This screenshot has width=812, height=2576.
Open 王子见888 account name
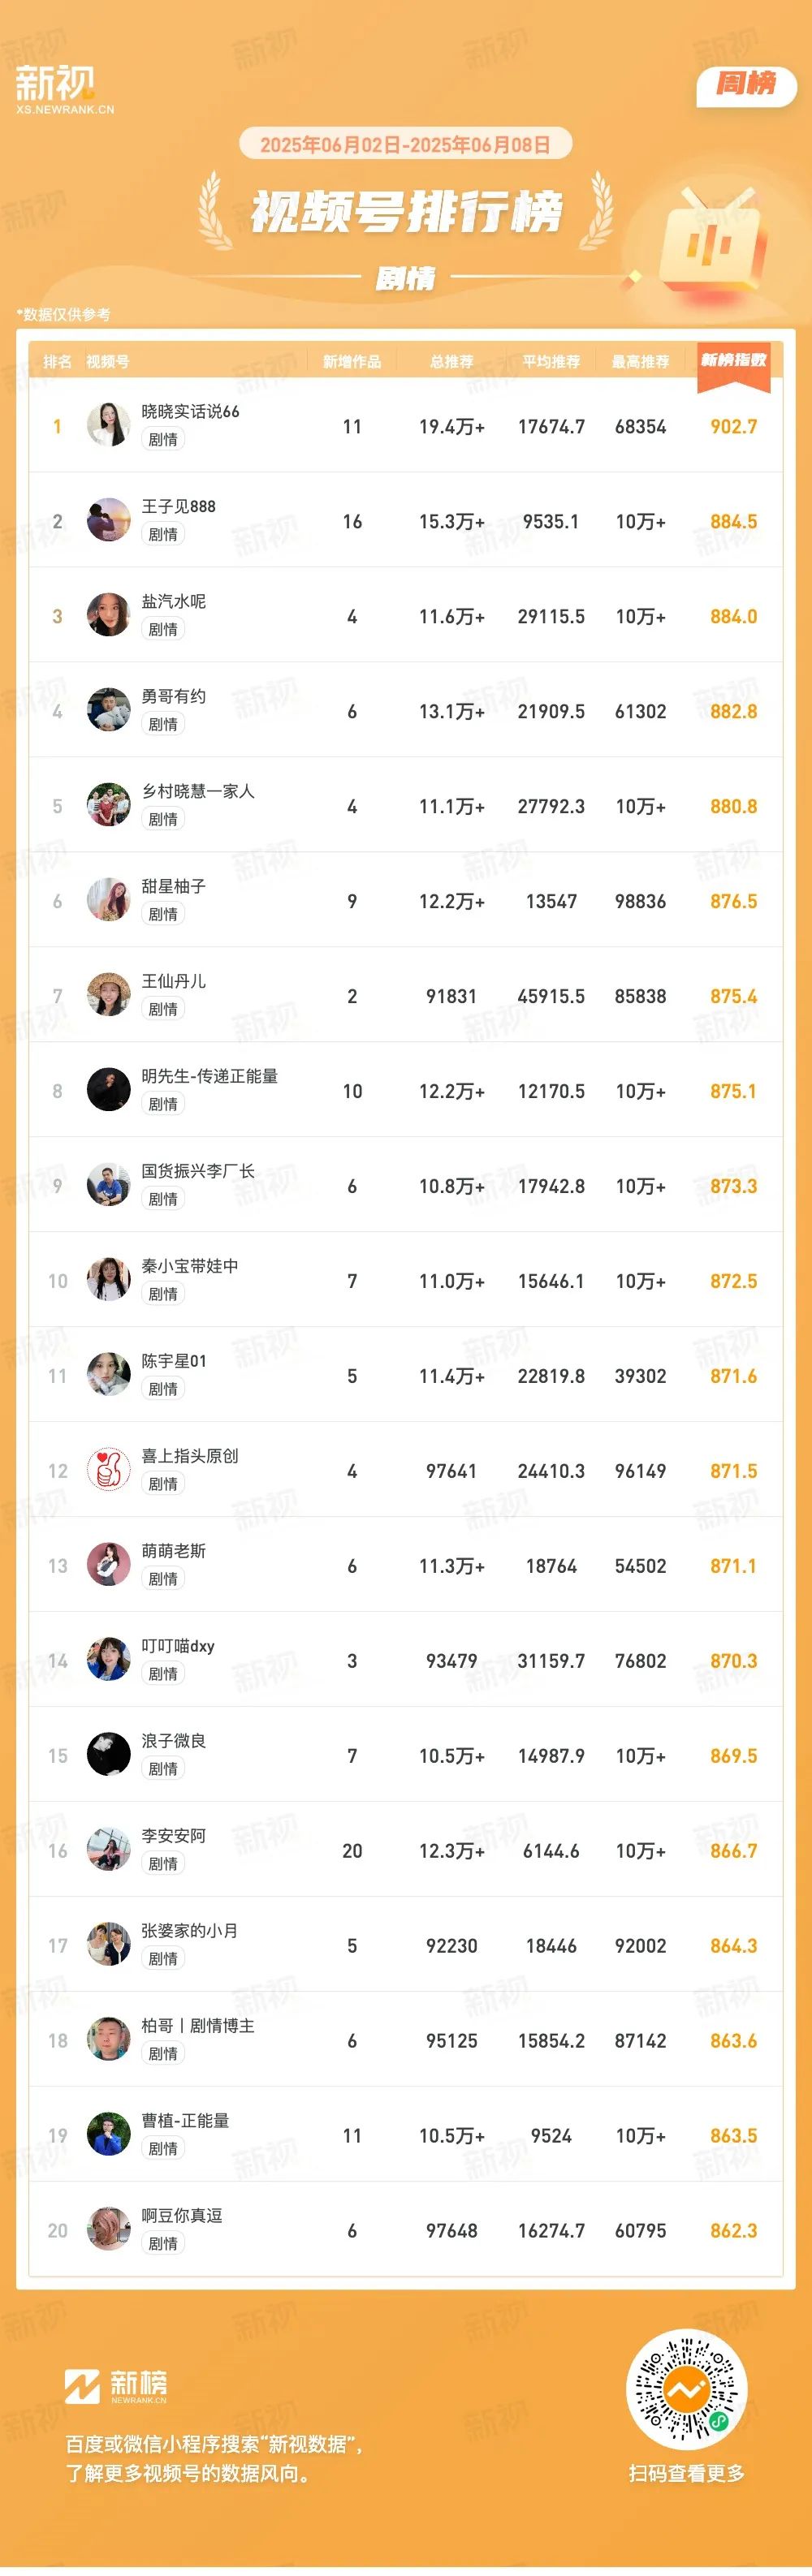(x=178, y=506)
